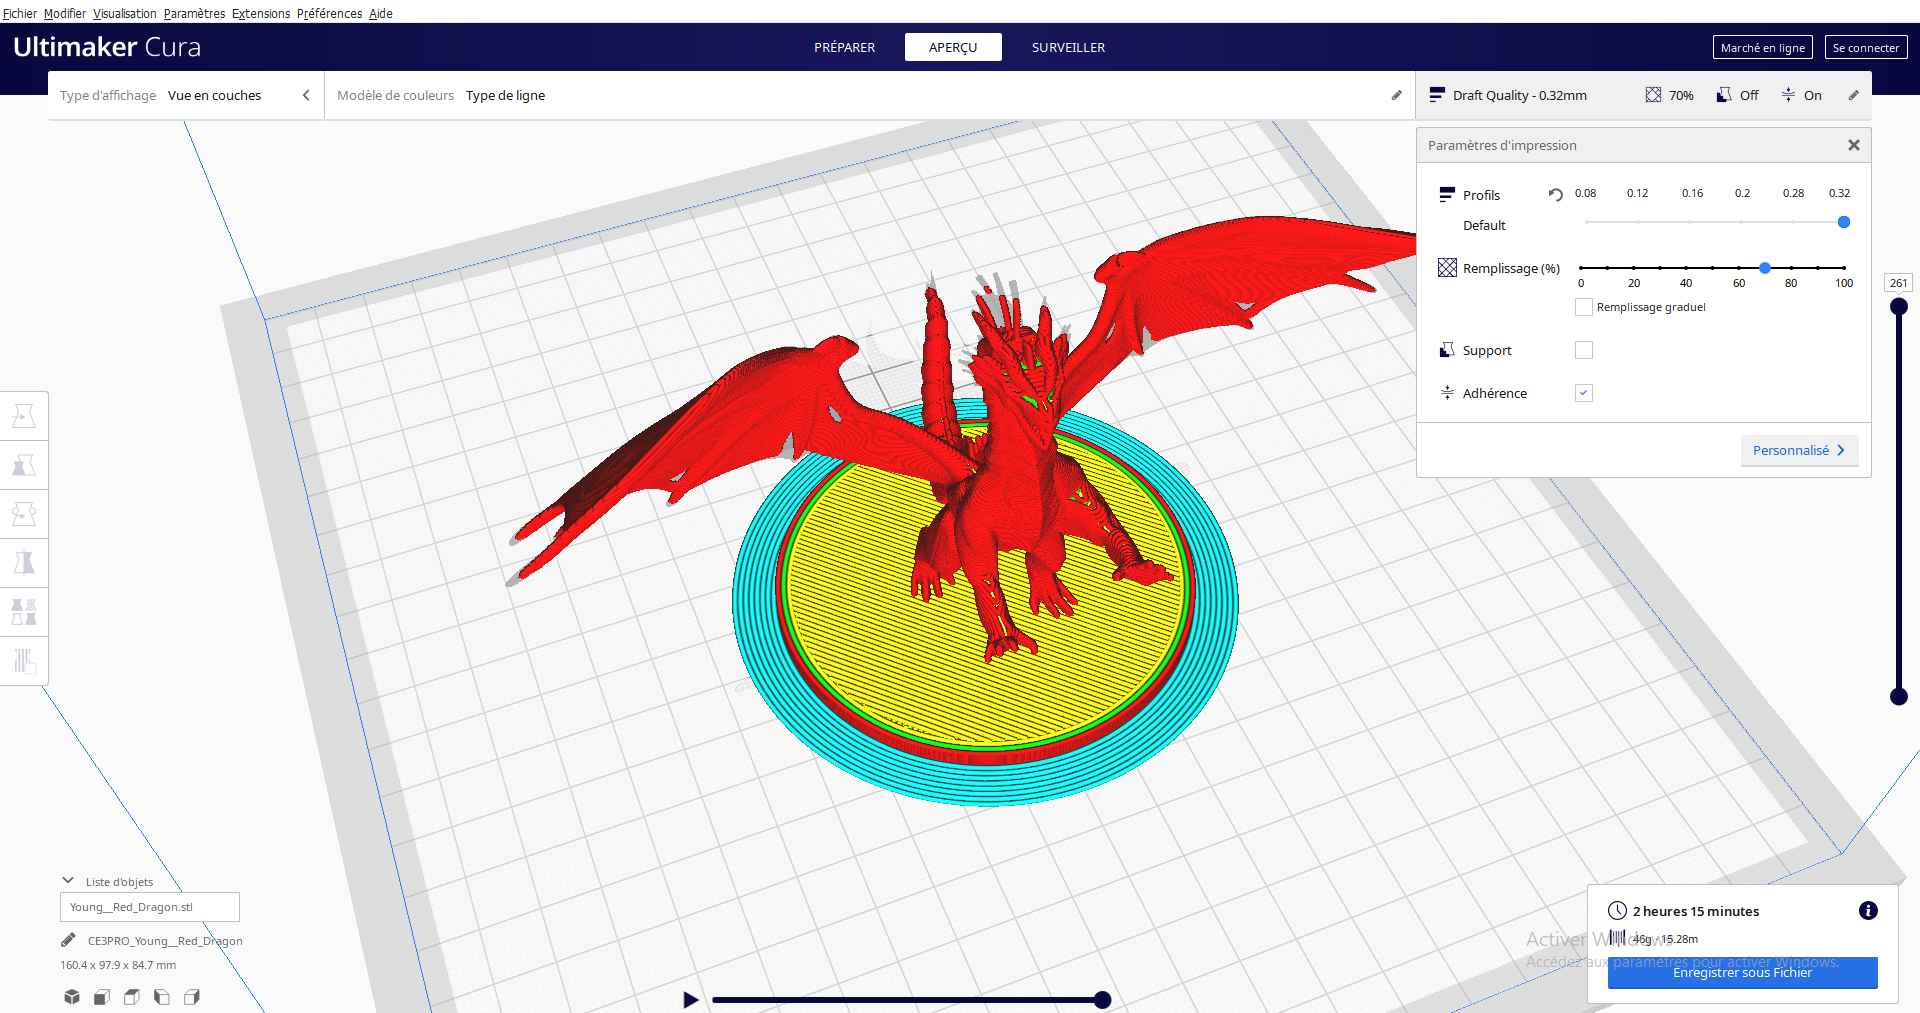This screenshot has width=1920, height=1013.
Task: Open the Draft Quality - 0.32mm profile dropdown
Action: (1519, 95)
